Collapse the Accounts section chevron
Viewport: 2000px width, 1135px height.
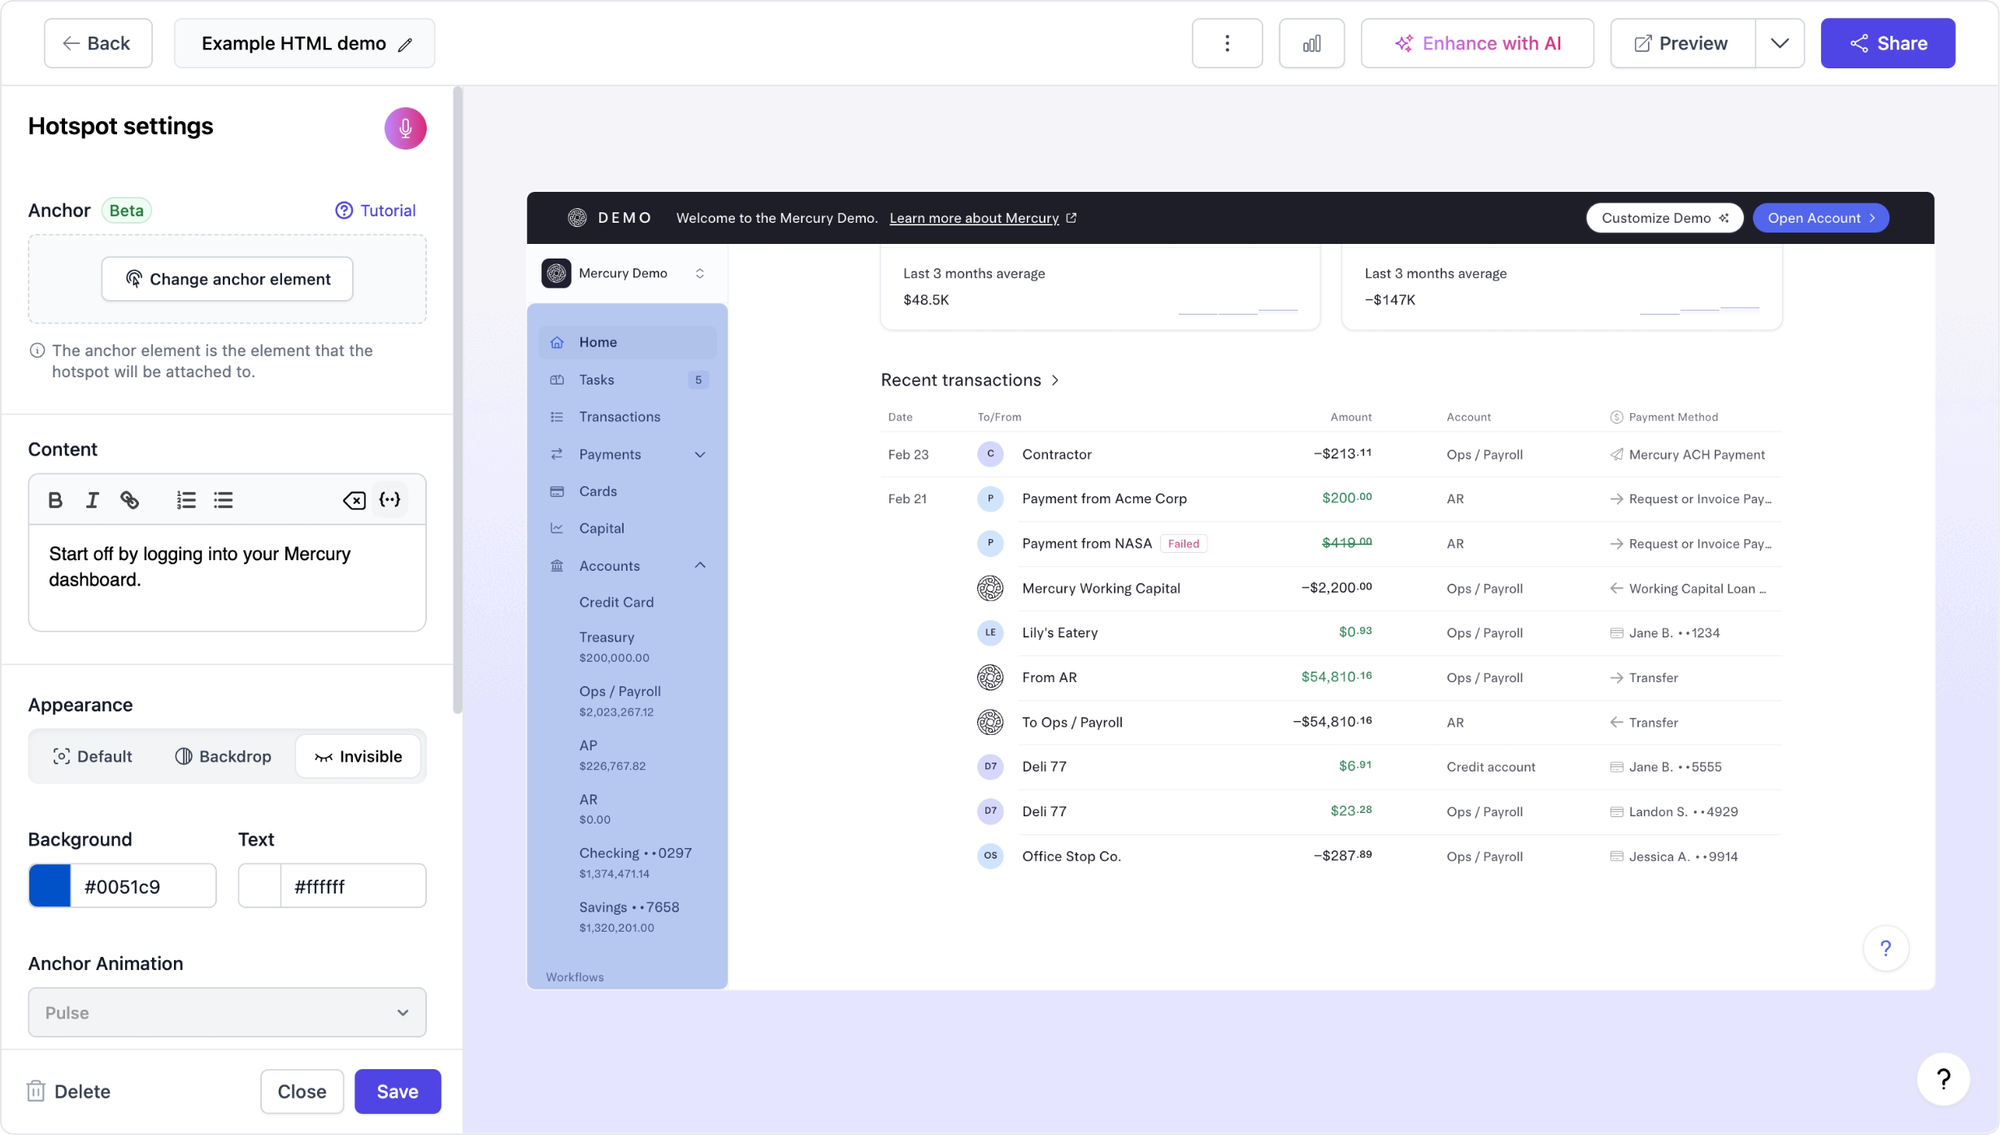tap(700, 566)
